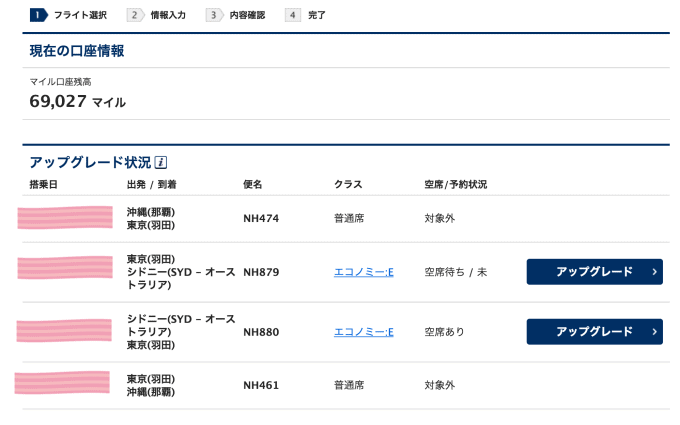
Task: Open エコノミー:E link in NH880 row
Action: (363, 332)
